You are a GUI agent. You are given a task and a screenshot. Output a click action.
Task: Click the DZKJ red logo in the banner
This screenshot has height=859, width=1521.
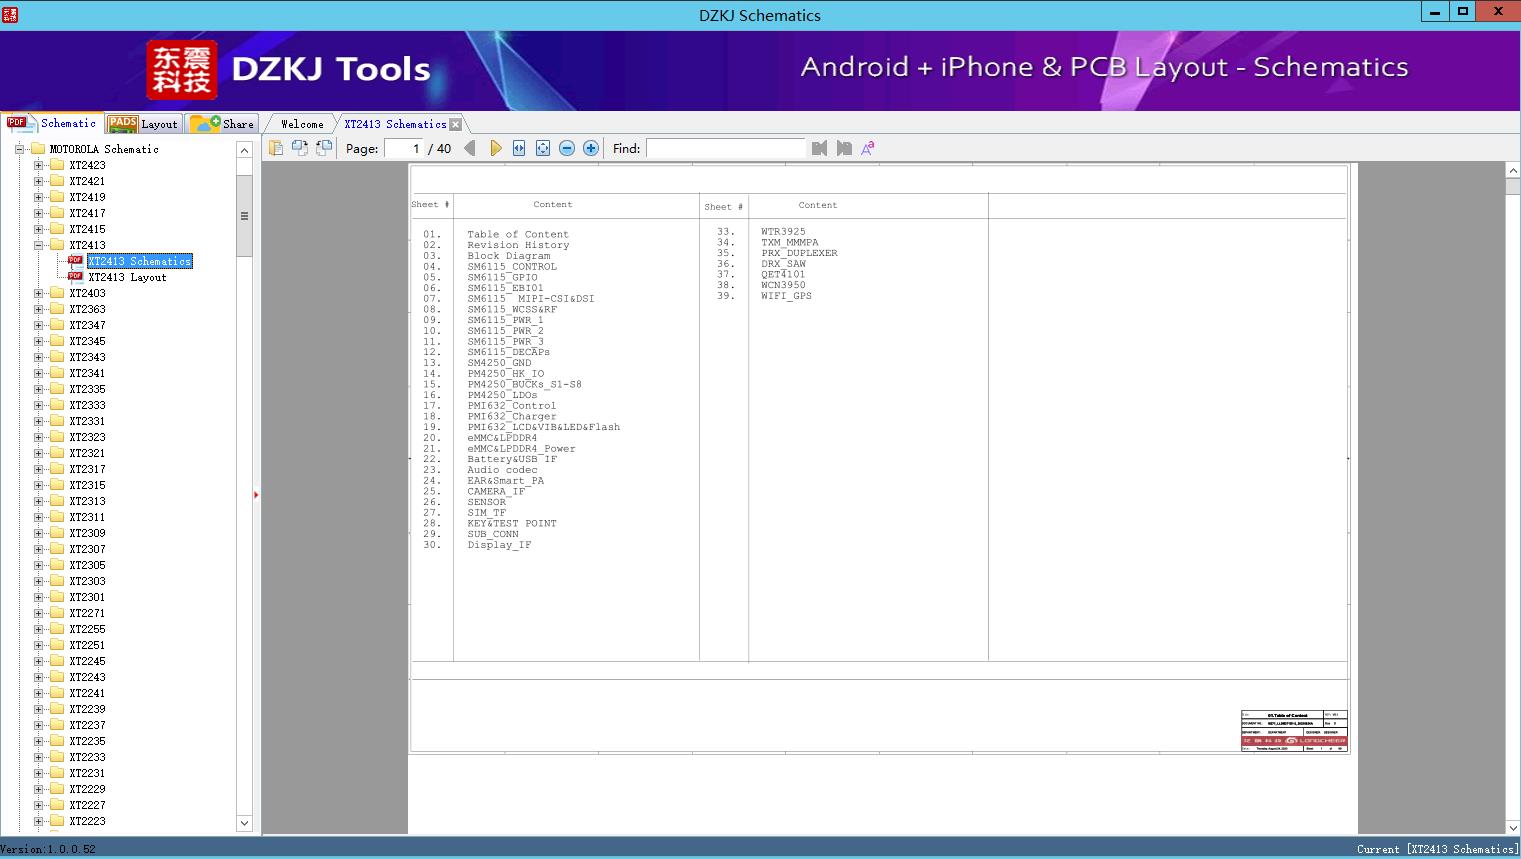(182, 70)
